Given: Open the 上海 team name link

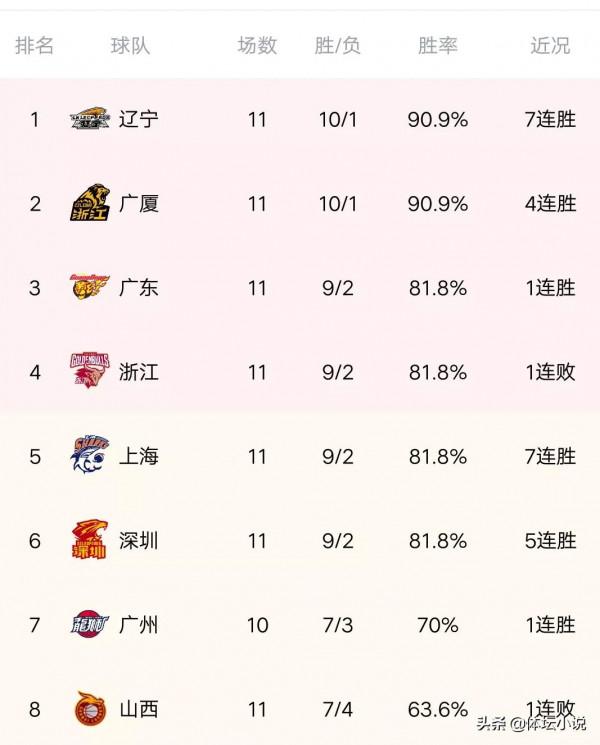Looking at the screenshot, I should 138,457.
